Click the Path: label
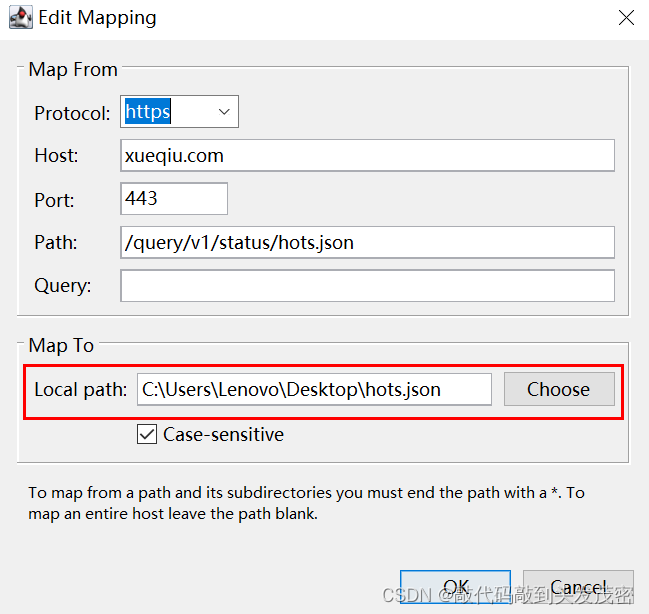The width and height of the screenshot is (649, 614). [x=56, y=242]
